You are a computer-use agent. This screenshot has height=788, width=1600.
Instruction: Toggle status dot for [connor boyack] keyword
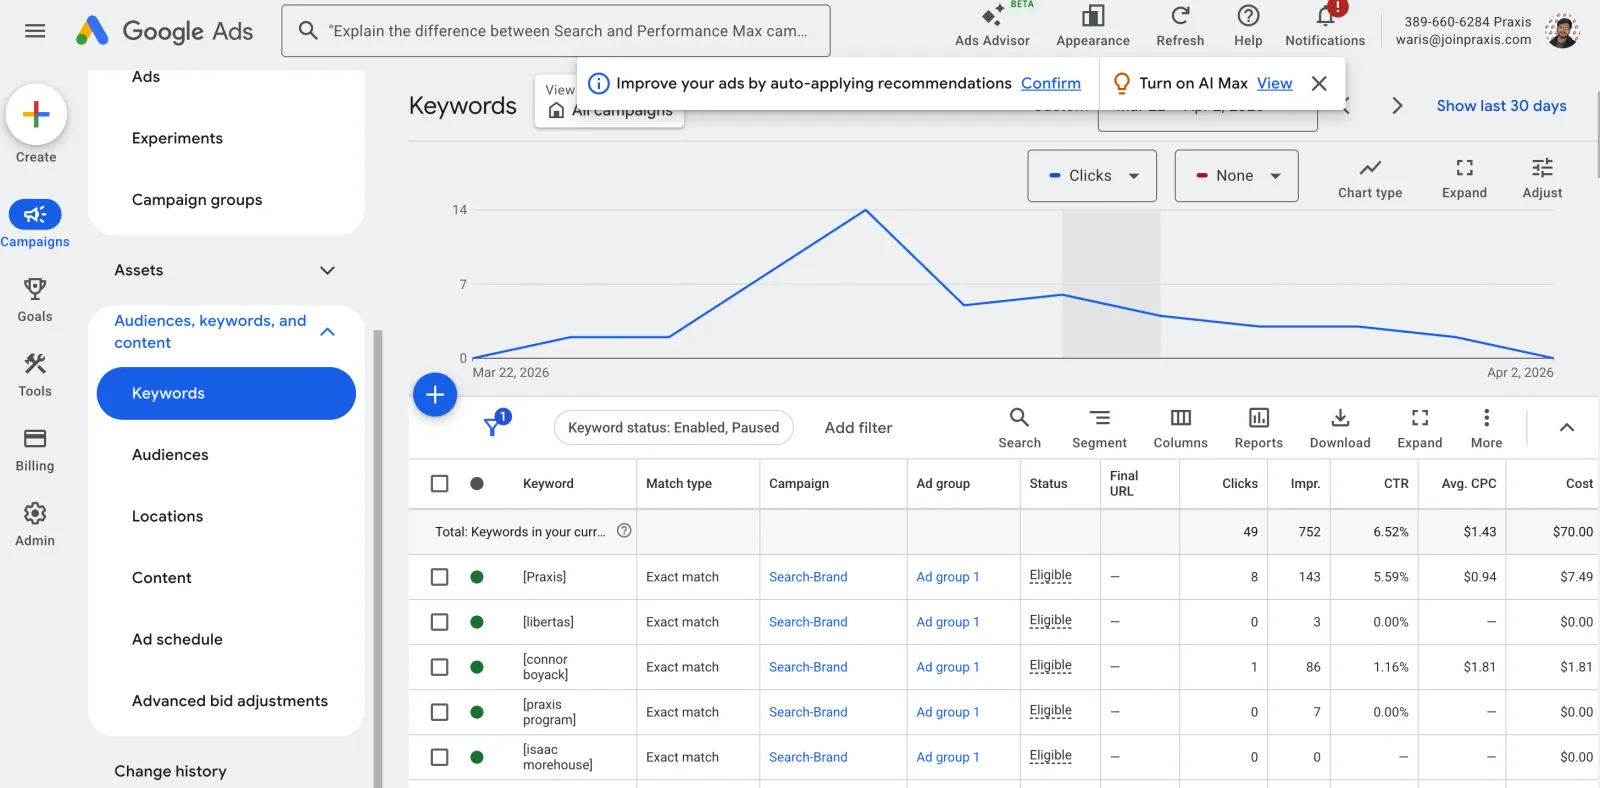pyautogui.click(x=477, y=667)
